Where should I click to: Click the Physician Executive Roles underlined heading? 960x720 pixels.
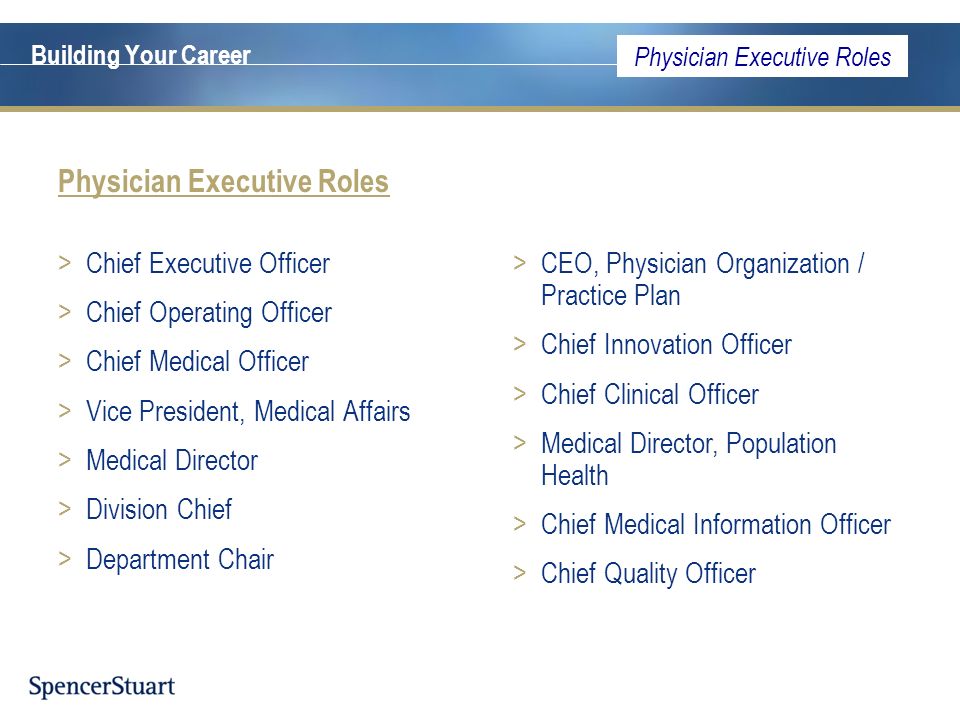[223, 182]
